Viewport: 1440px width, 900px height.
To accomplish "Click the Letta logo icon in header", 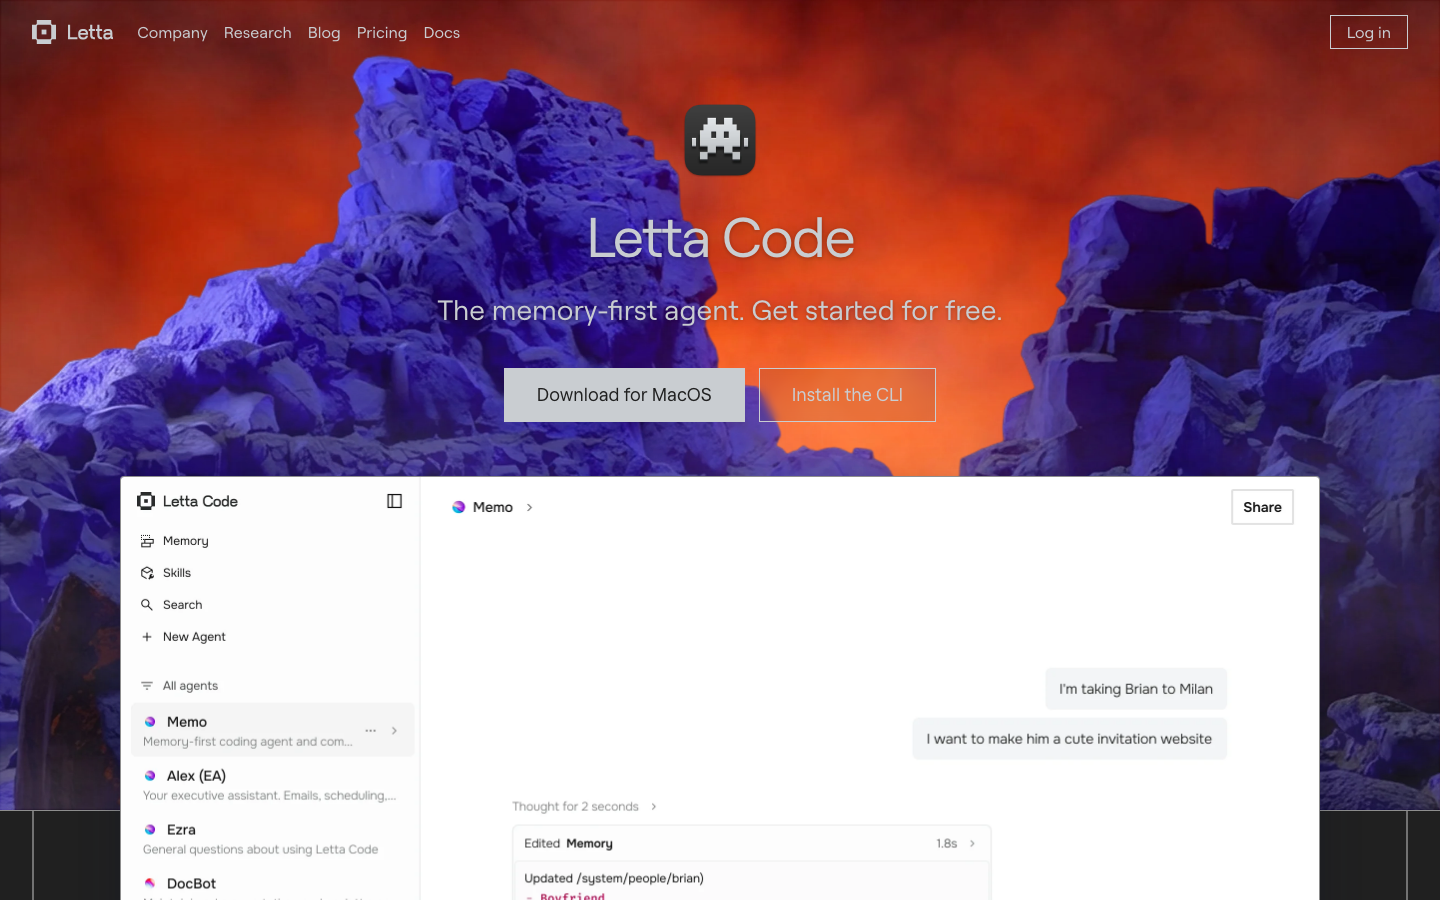I will [44, 32].
